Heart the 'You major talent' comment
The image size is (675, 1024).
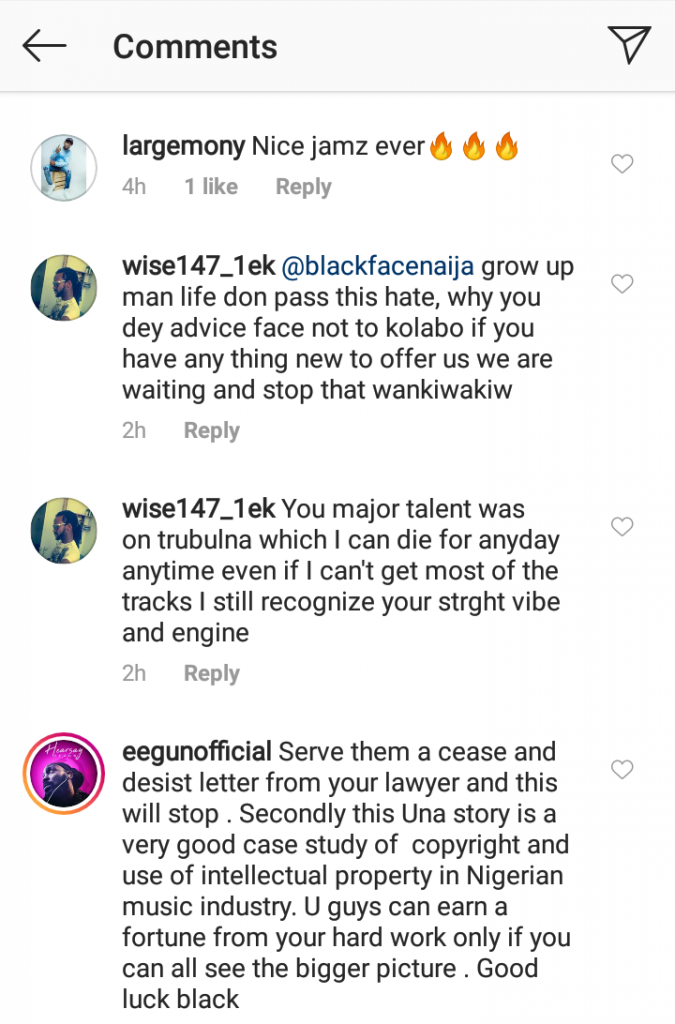click(622, 527)
